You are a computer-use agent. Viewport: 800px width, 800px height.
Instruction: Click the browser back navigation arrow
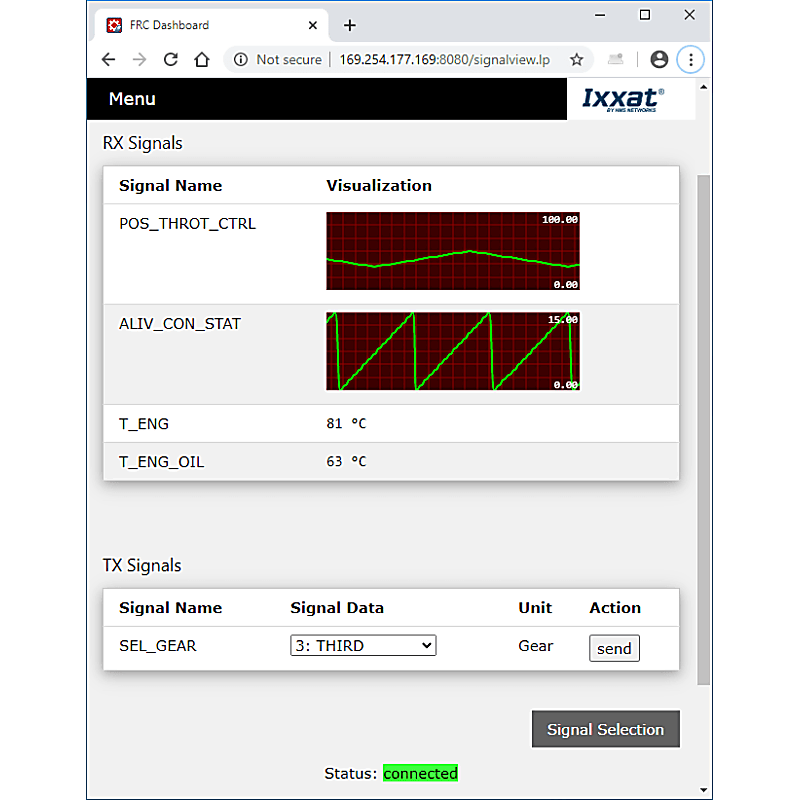(x=108, y=59)
